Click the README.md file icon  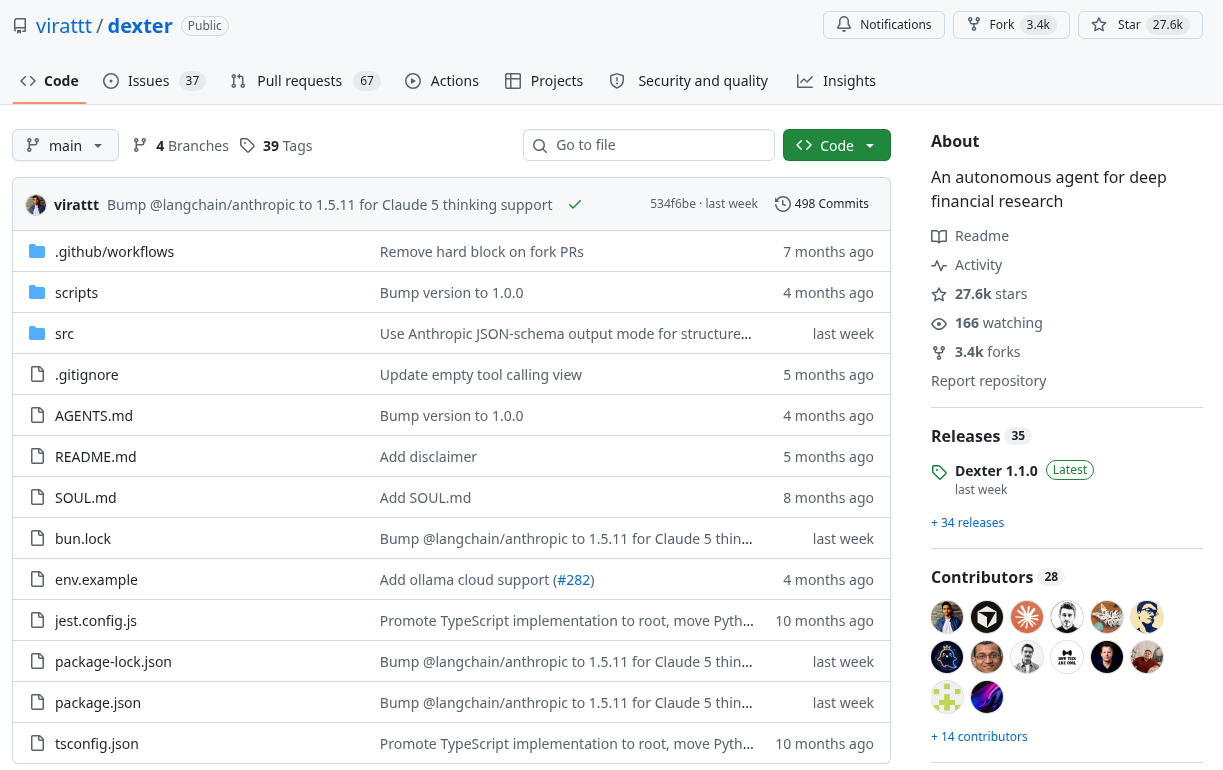coord(37,456)
